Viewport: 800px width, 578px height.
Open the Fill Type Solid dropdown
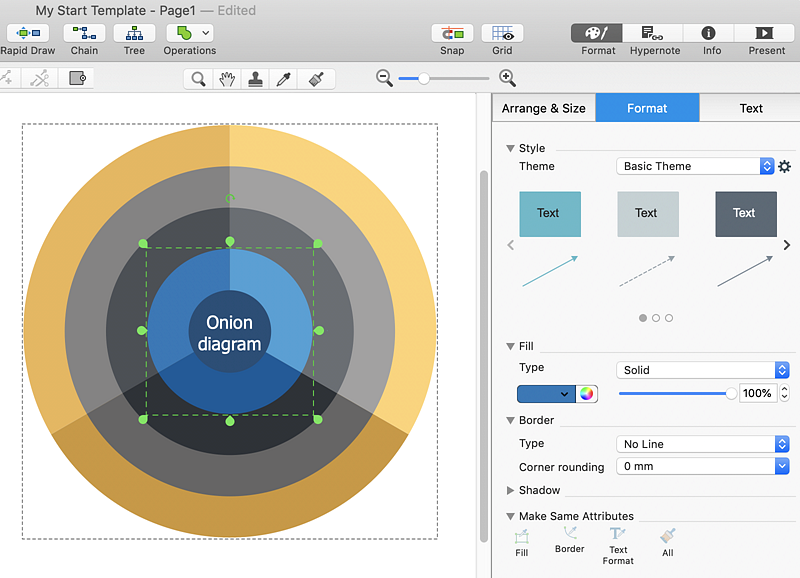702,370
